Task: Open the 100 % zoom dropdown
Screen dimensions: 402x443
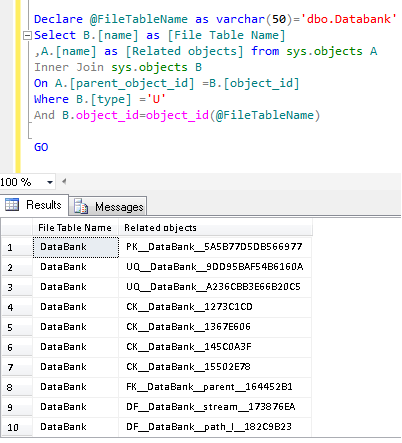Action: (x=50, y=182)
